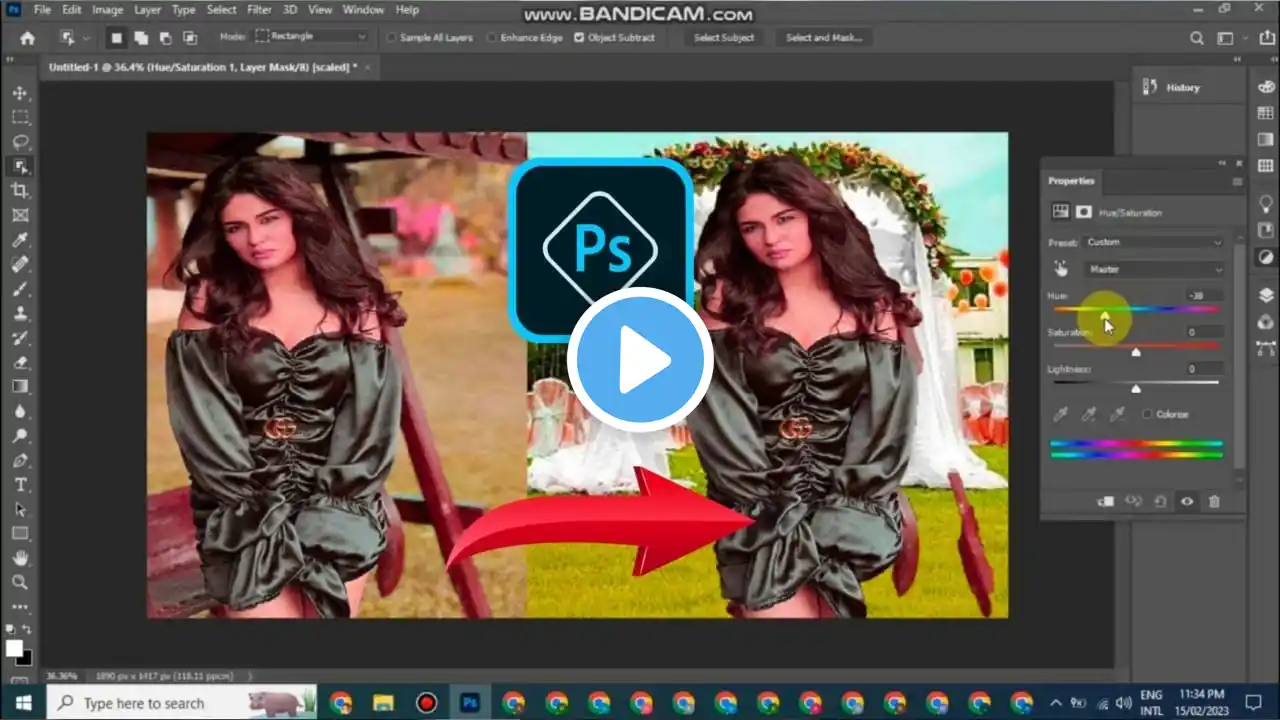Click the Windows Start button
This screenshot has width=1280, height=720.
pos(23,702)
